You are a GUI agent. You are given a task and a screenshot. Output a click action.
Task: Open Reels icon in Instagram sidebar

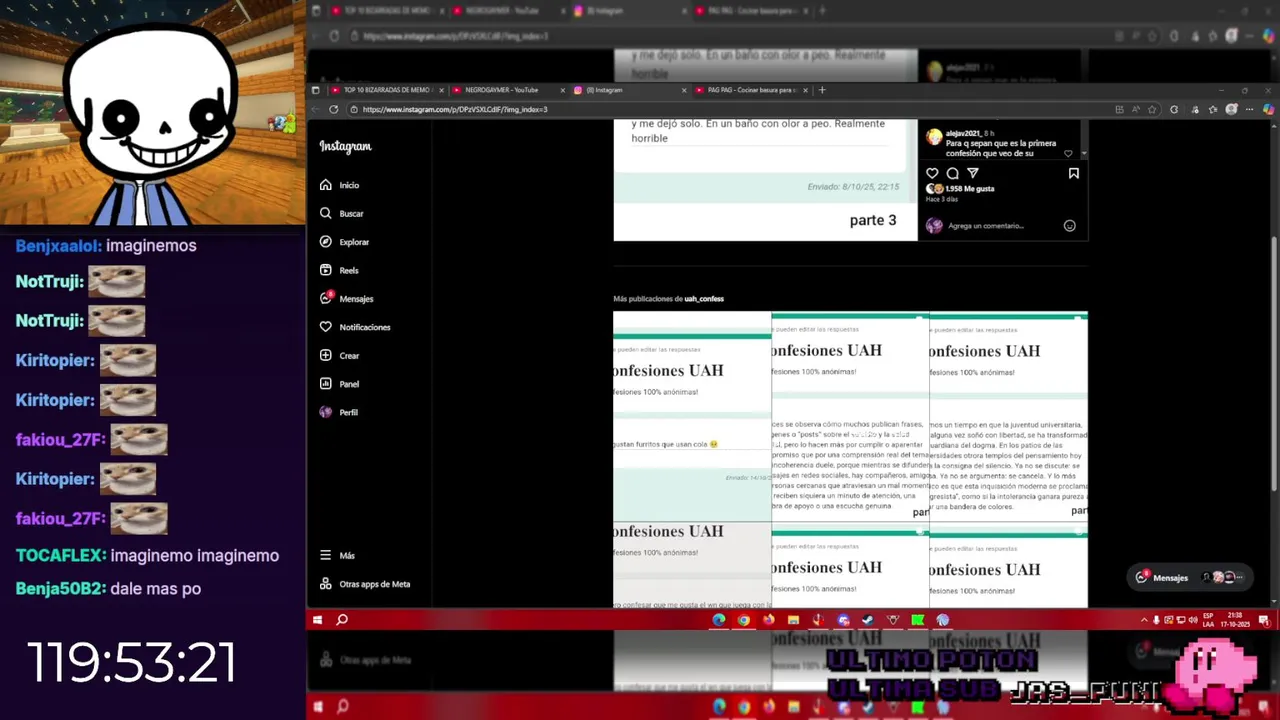326,270
